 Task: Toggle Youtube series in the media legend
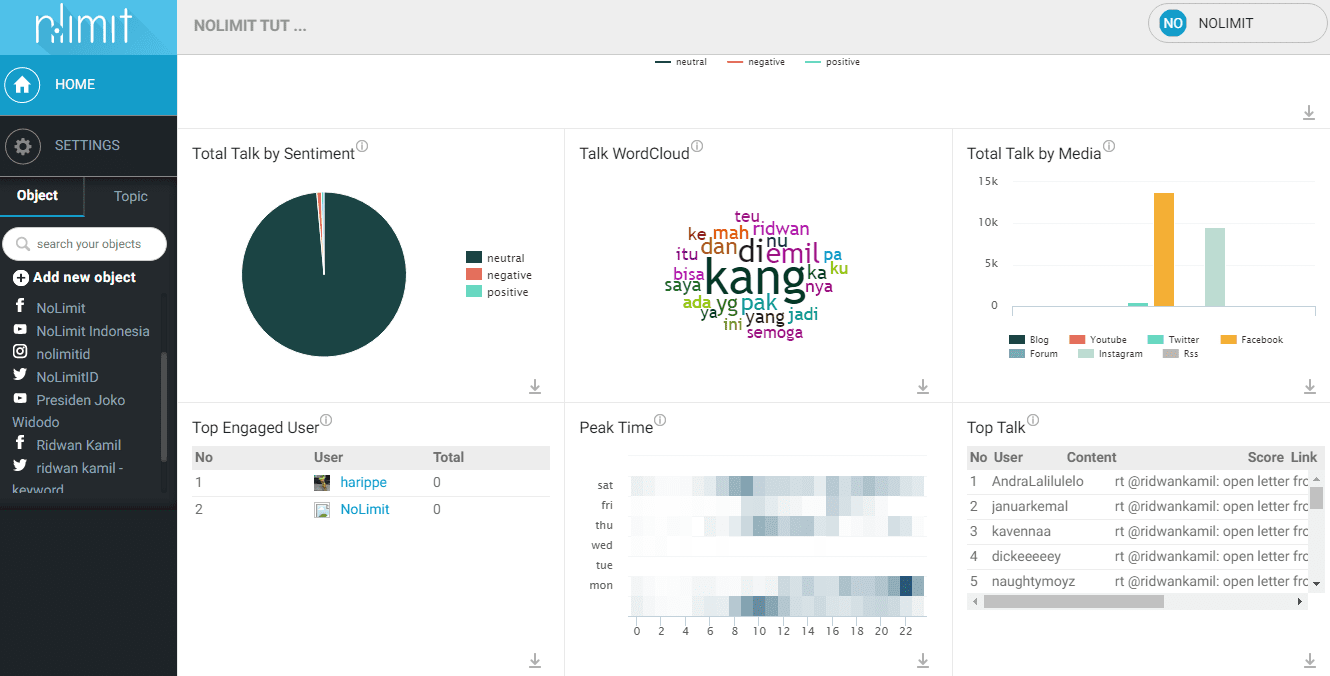tap(1098, 340)
